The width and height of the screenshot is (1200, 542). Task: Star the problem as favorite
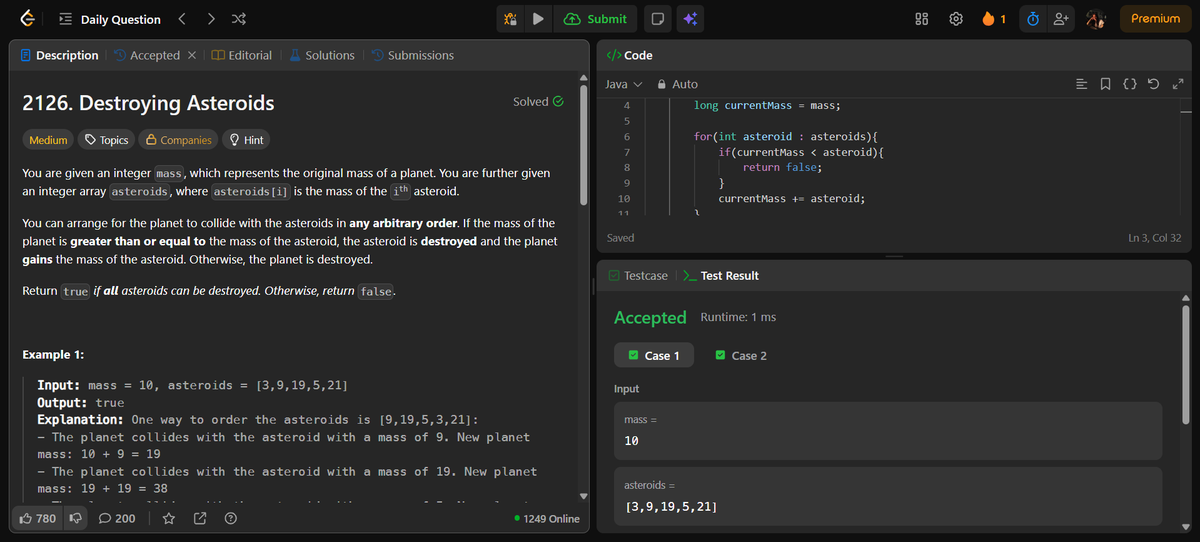[x=169, y=518]
